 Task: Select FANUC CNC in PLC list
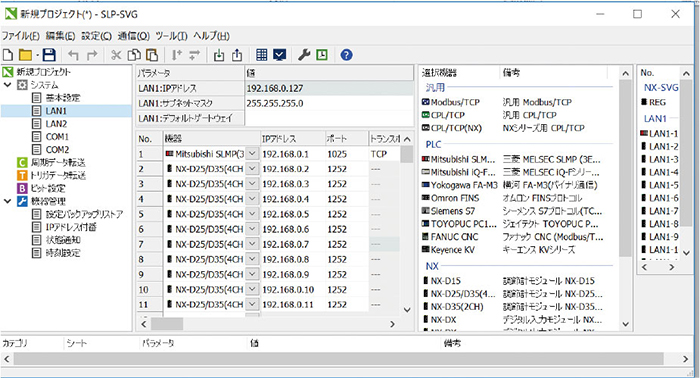click(450, 237)
